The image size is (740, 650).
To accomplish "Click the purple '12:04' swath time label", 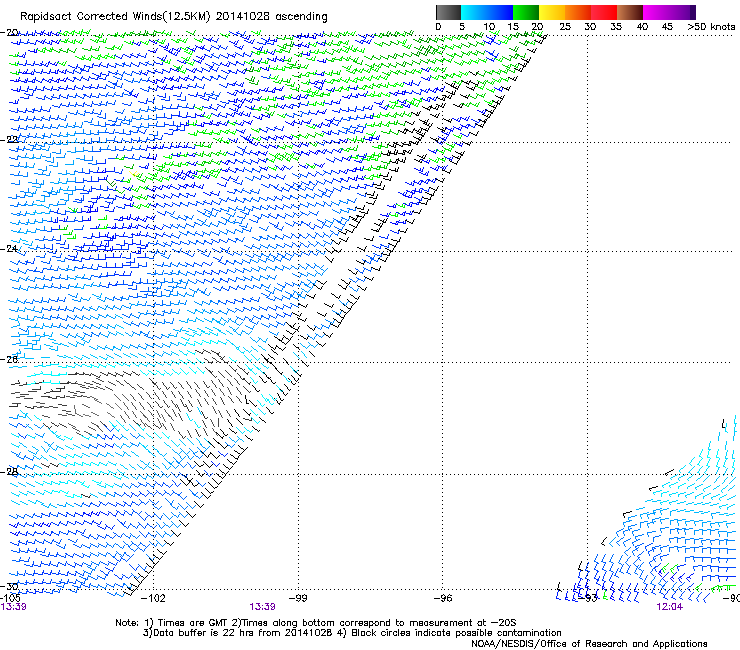I will click(x=670, y=607).
